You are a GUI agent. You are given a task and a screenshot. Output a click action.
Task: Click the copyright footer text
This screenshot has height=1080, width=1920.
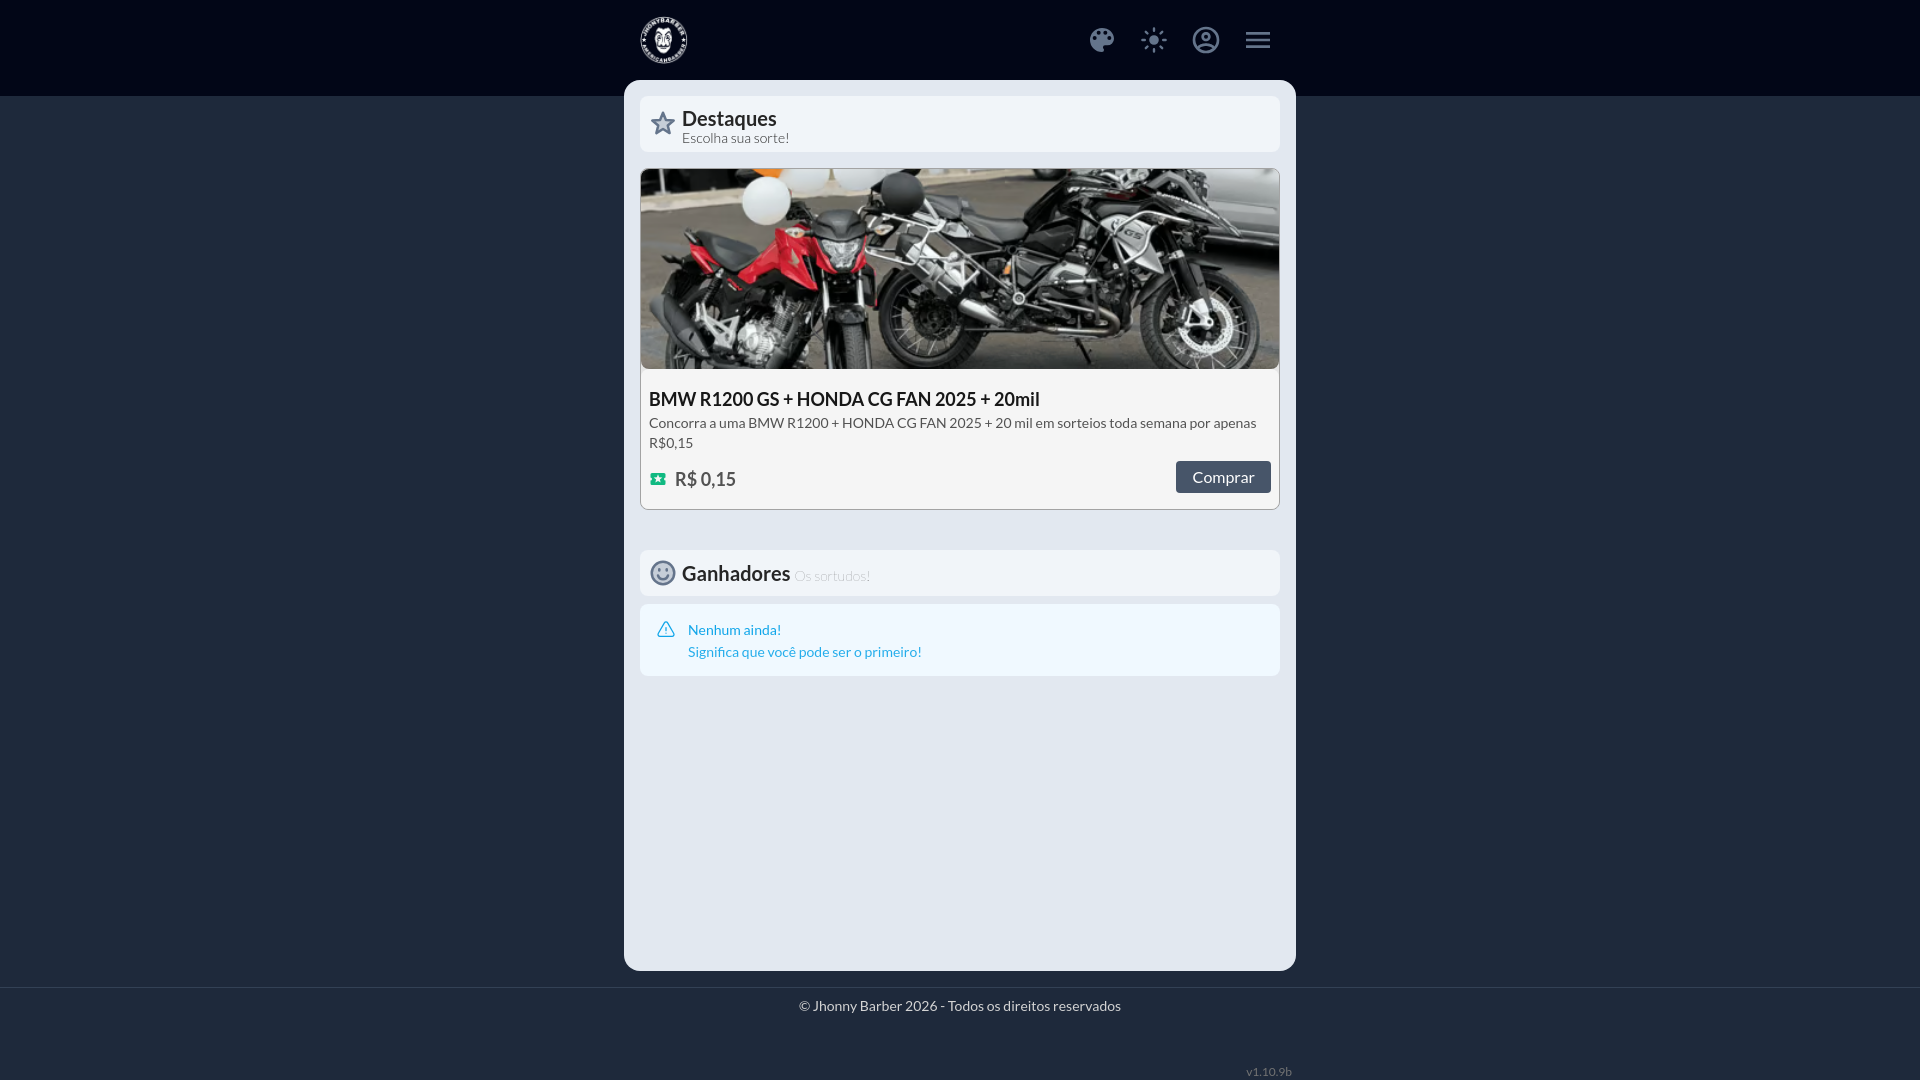pos(960,1006)
